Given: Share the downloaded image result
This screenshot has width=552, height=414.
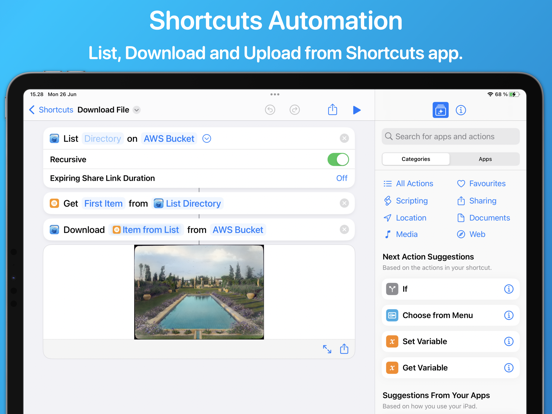Looking at the screenshot, I should click(344, 349).
